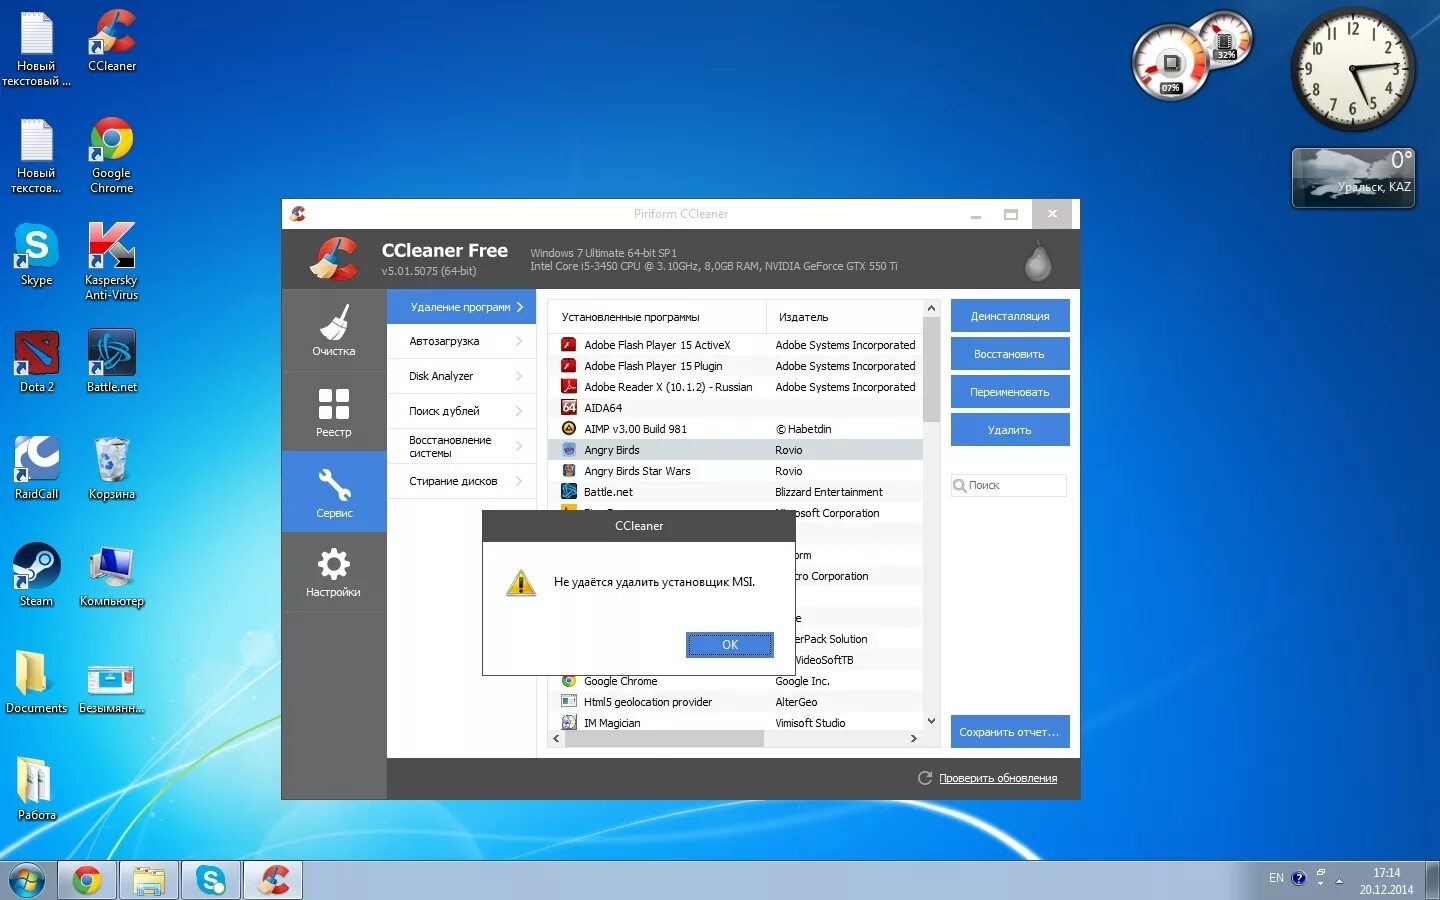Screen dimensions: 1440x900
Task: Follow the Проверить обновления link
Action: (998, 778)
